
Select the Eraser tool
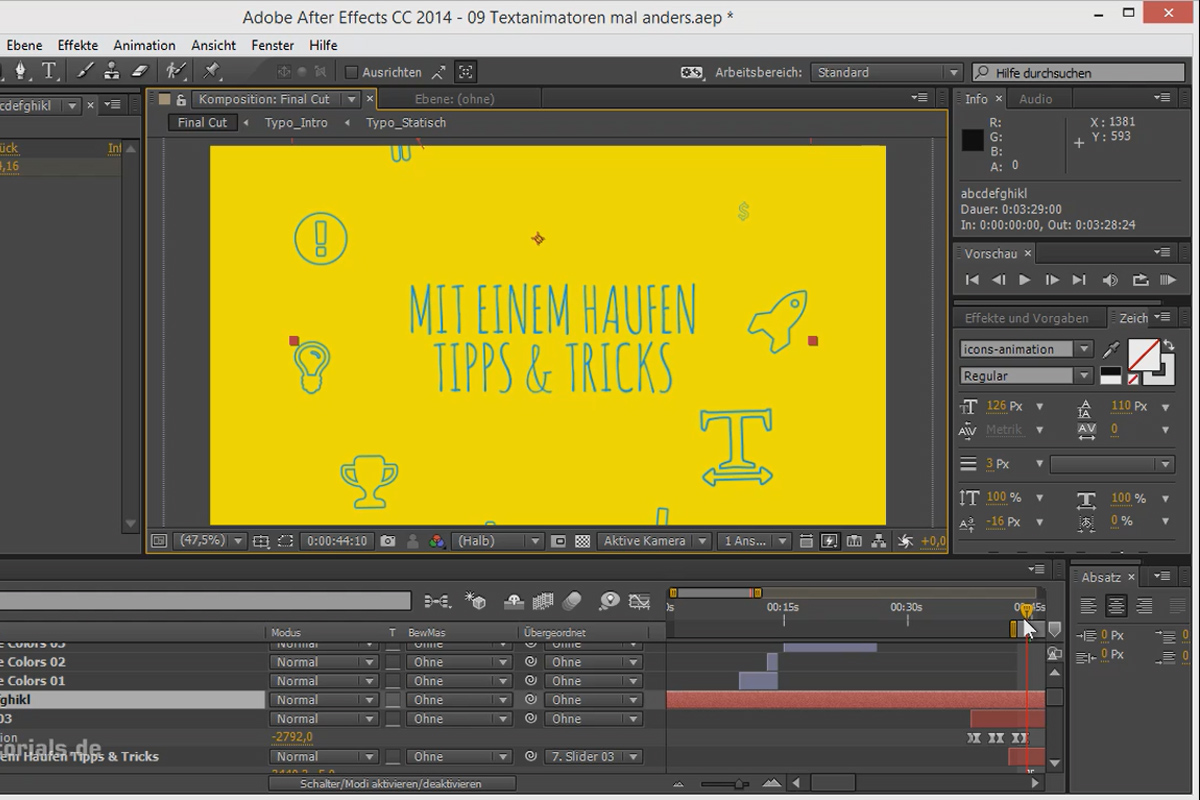pos(139,71)
